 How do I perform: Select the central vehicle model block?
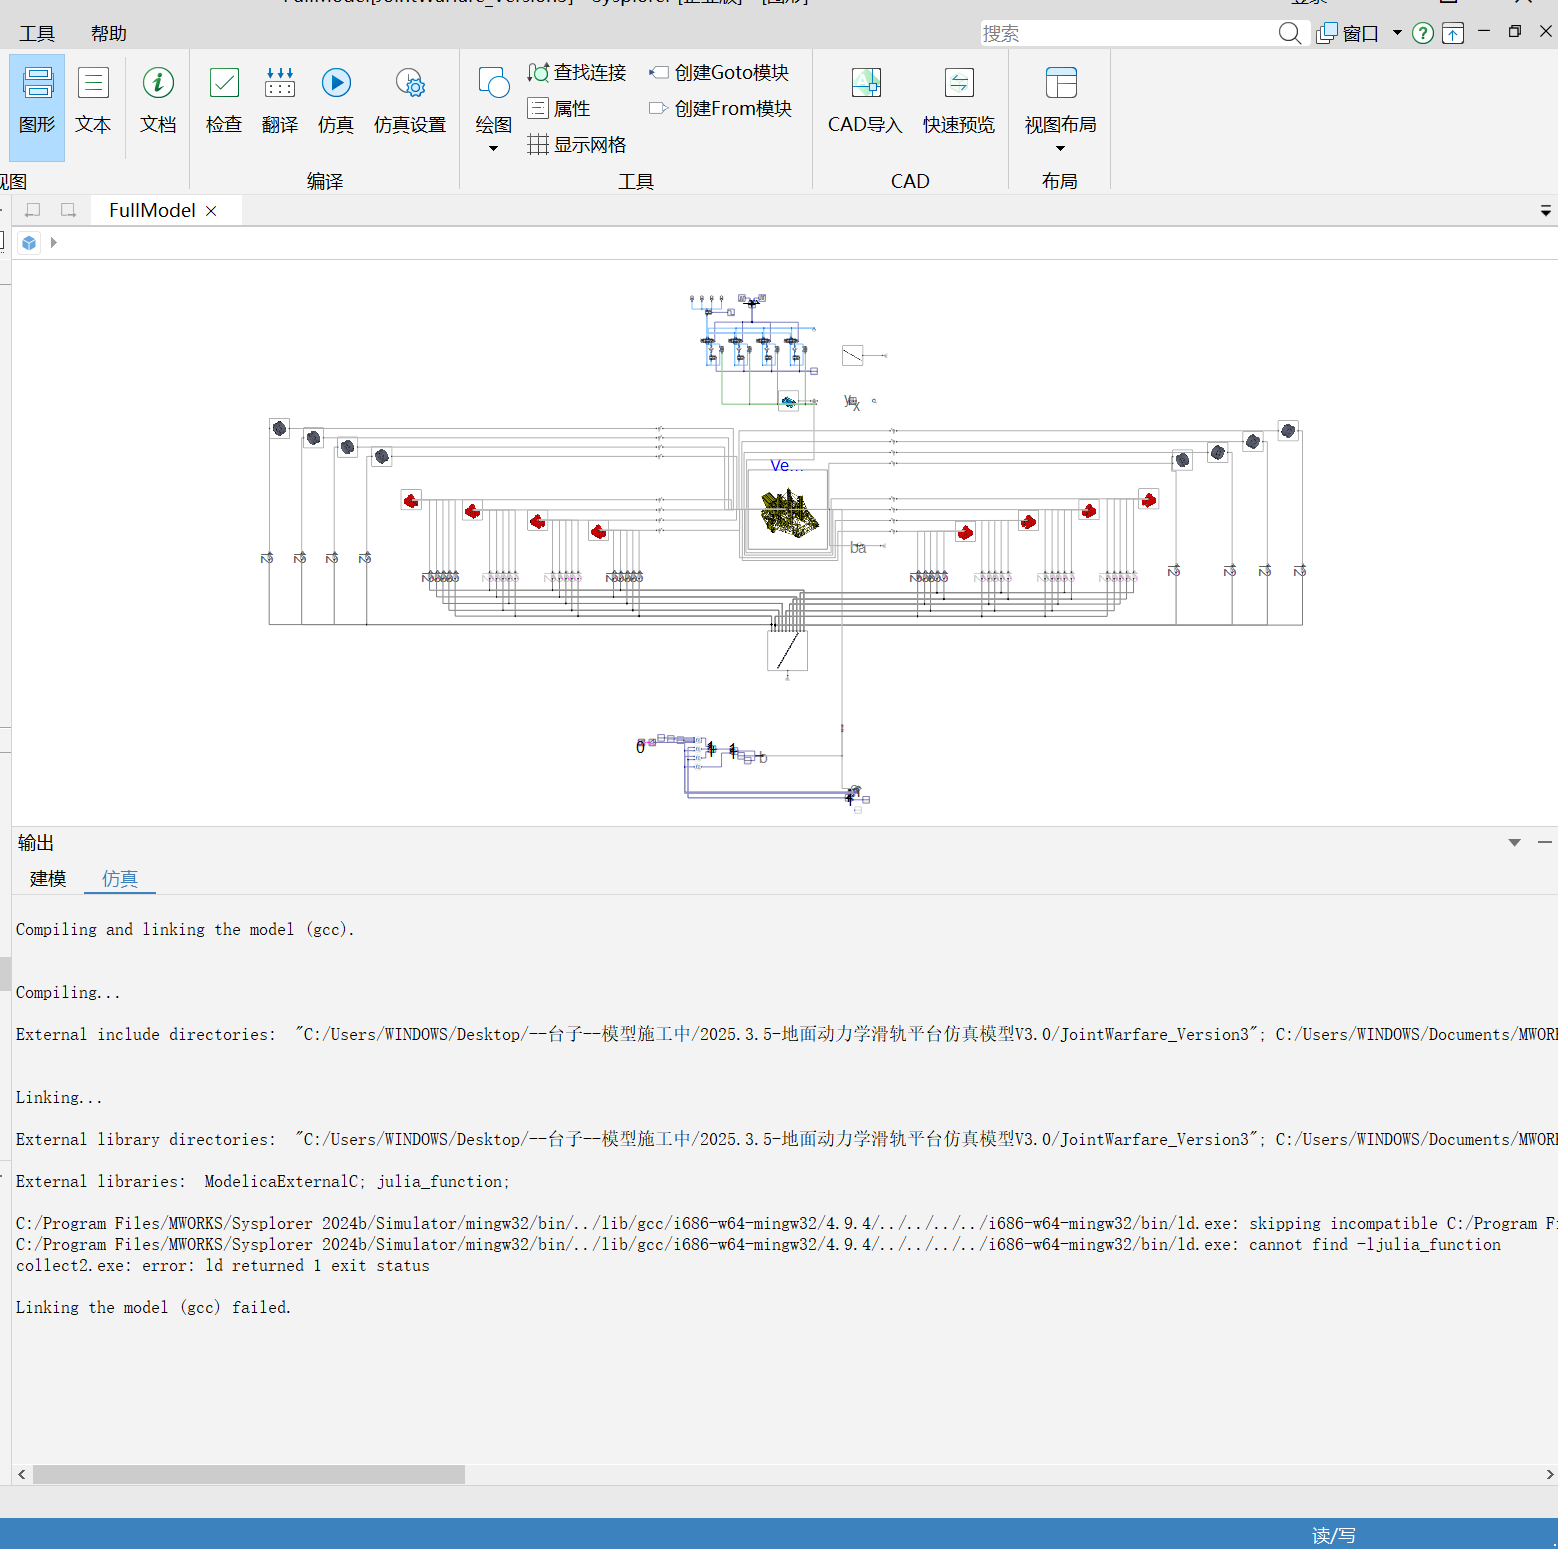(x=788, y=512)
